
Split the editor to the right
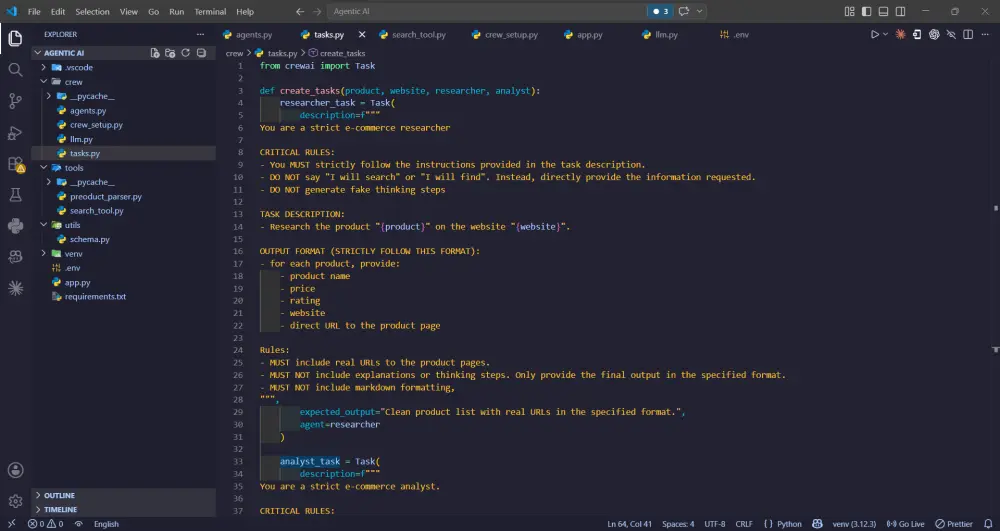[968, 34]
